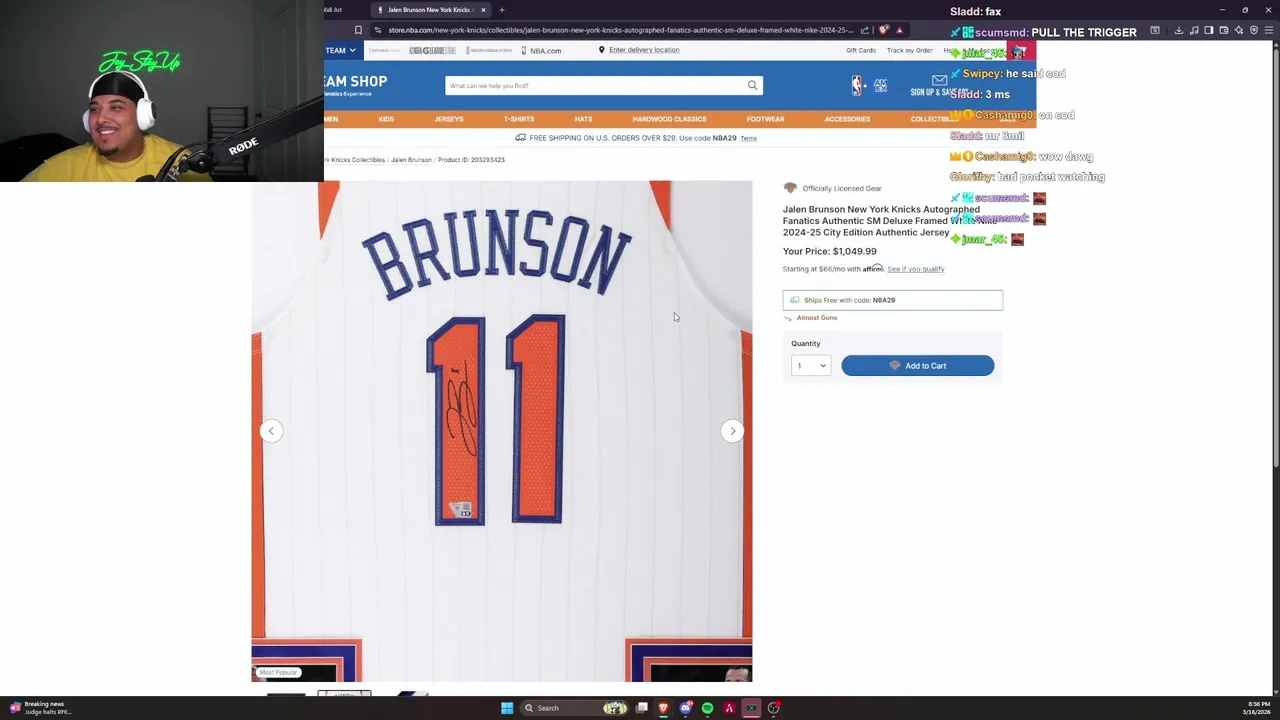
Task: Click 'Your Price: $1,049.99' text
Action: point(829,251)
